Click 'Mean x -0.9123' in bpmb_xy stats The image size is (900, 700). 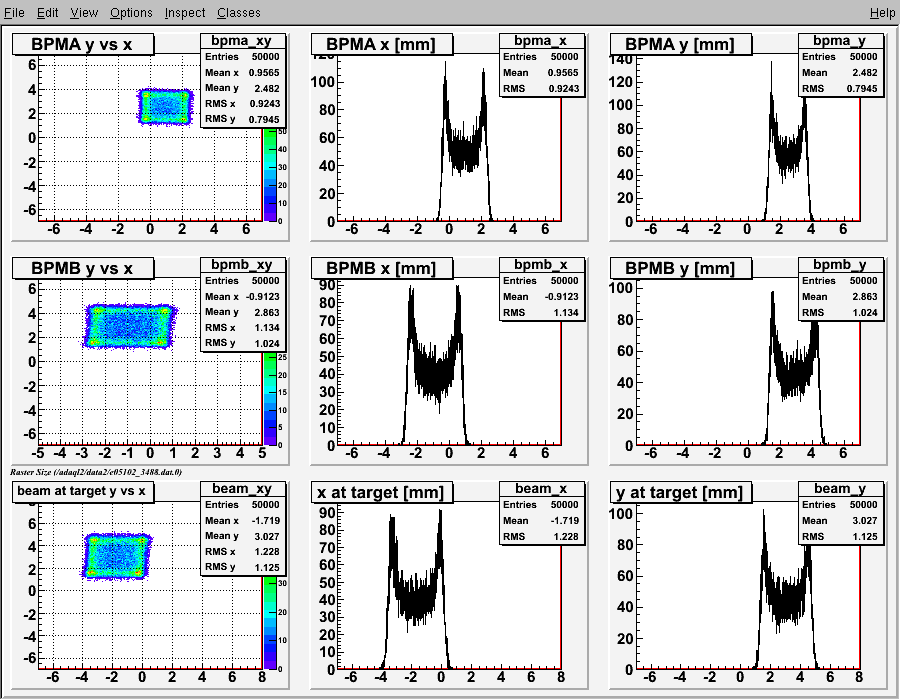point(242,296)
